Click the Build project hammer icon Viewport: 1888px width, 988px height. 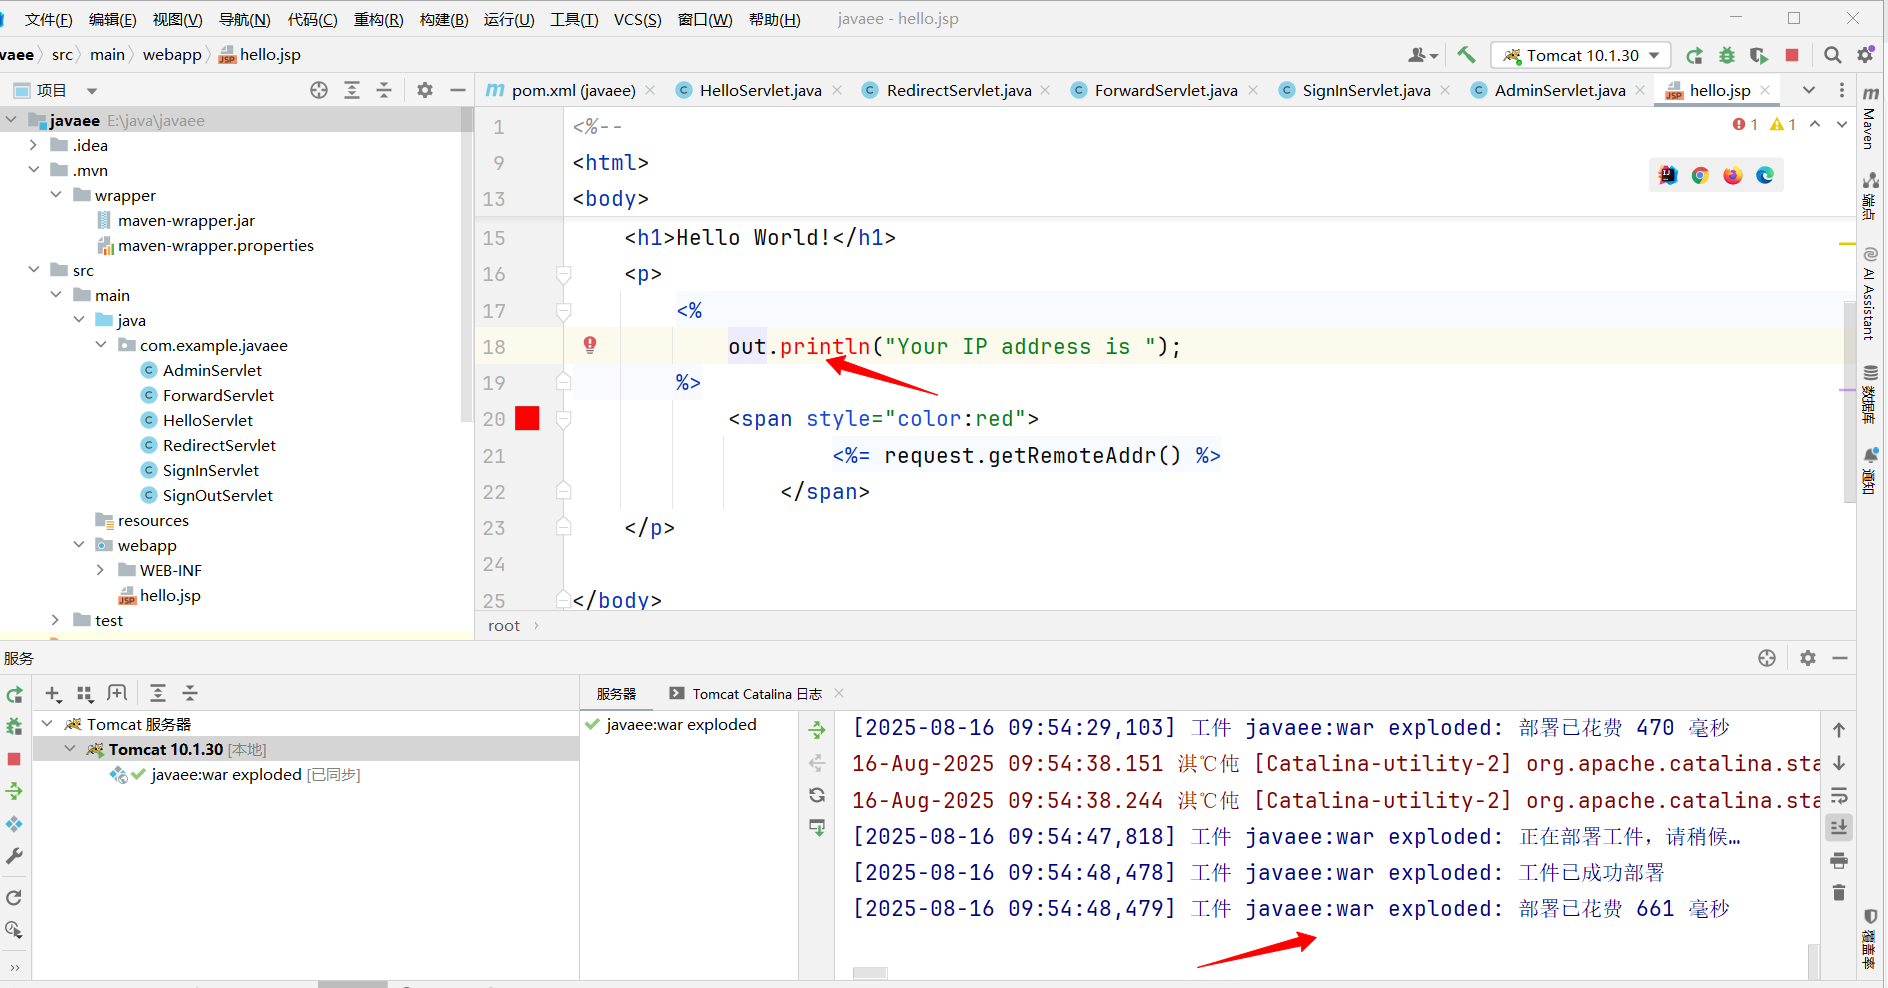pyautogui.click(x=1466, y=55)
